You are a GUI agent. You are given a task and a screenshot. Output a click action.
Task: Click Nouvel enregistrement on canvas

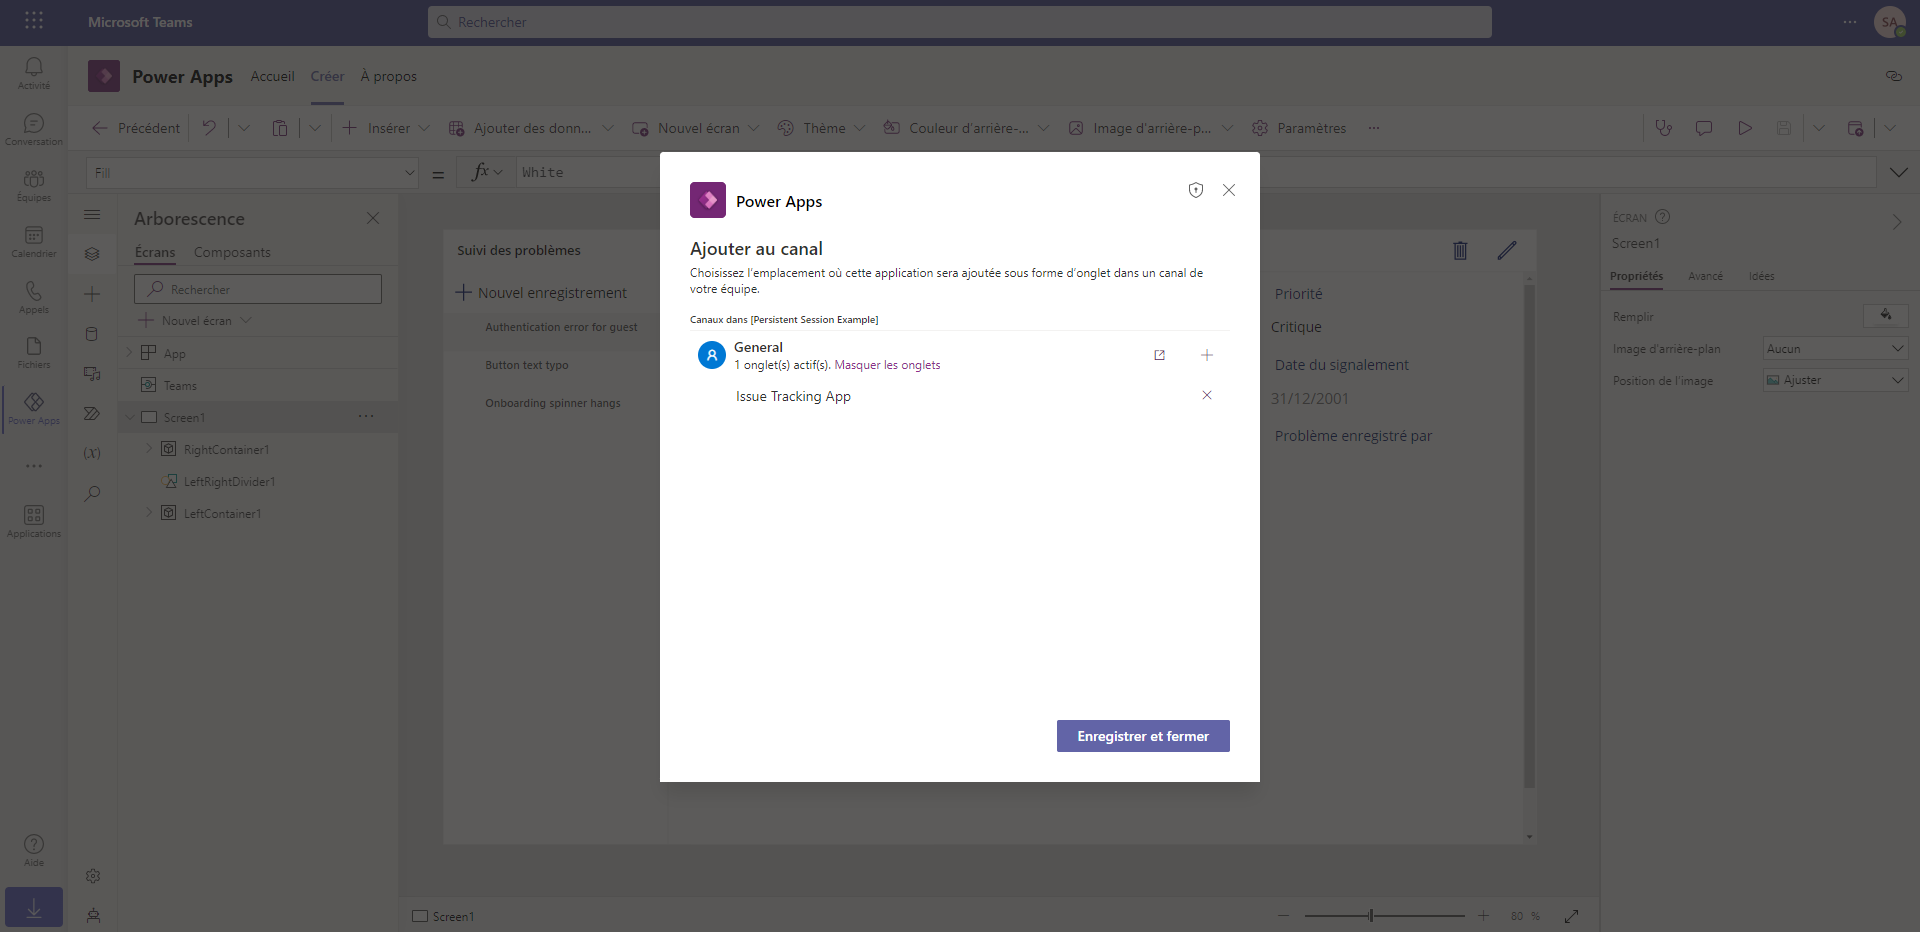click(541, 293)
